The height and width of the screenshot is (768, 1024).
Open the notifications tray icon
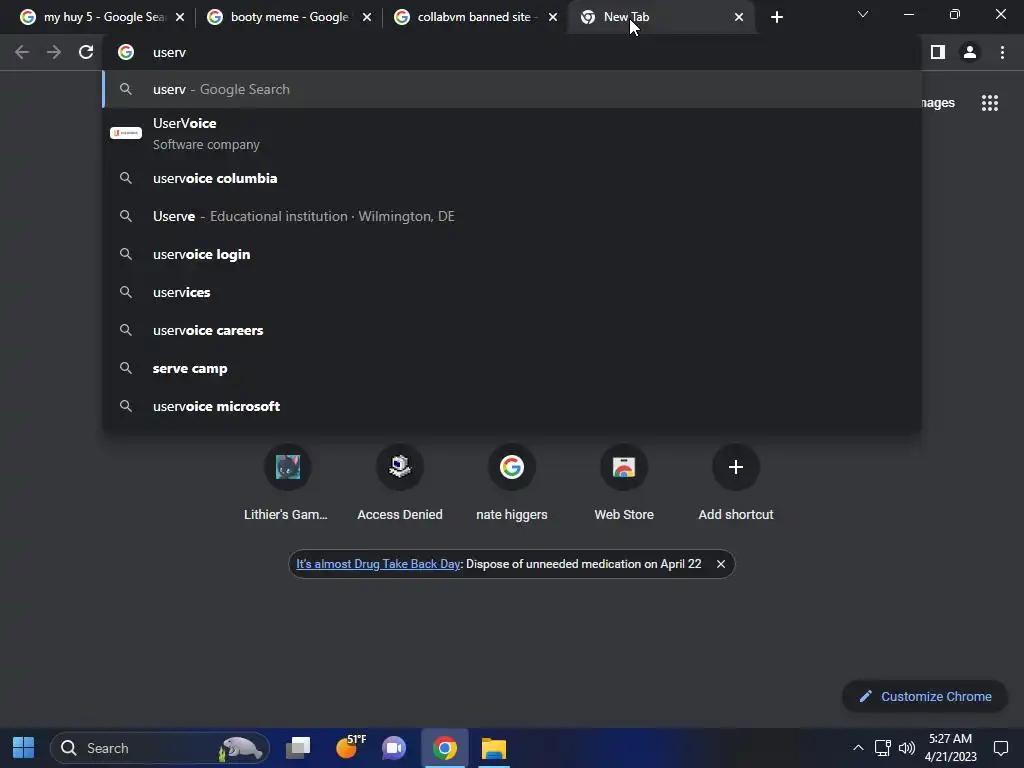pos(1000,748)
